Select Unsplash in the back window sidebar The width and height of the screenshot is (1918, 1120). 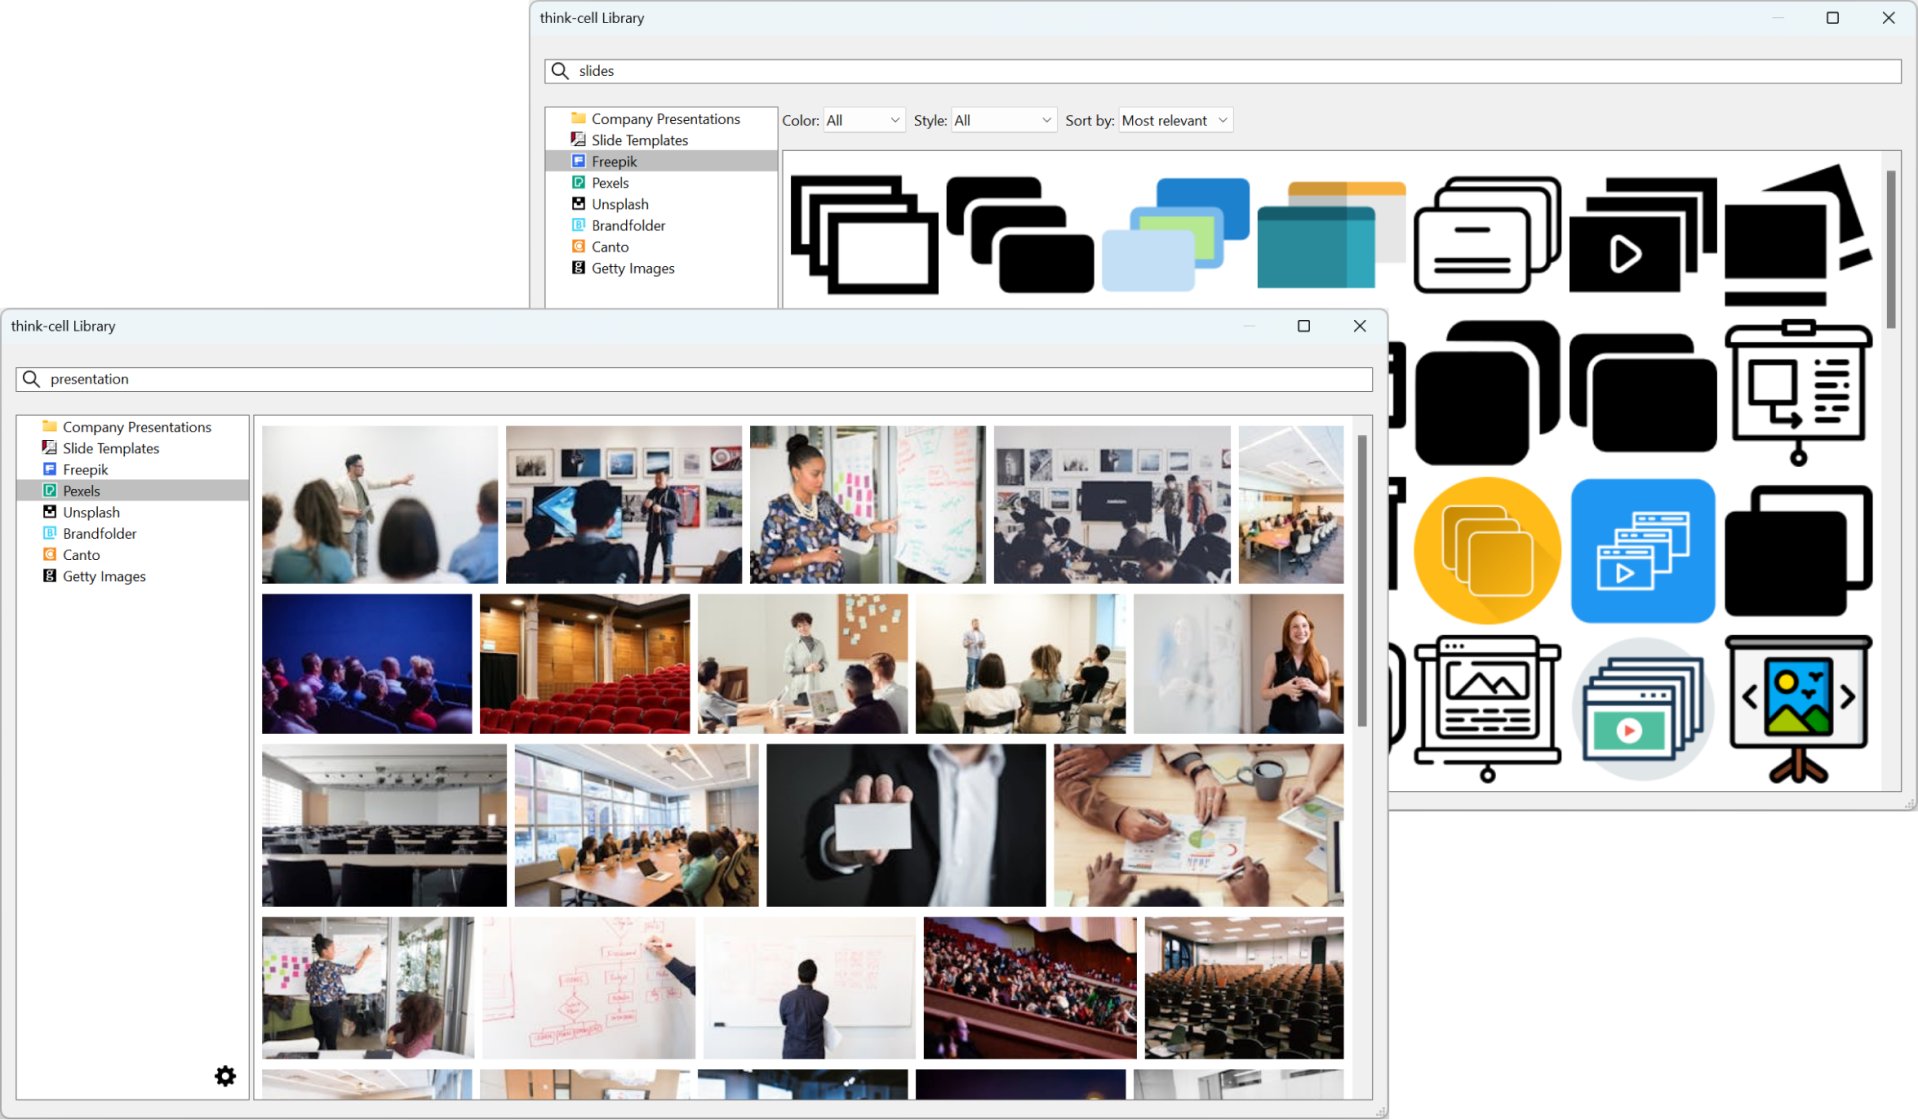661,204
